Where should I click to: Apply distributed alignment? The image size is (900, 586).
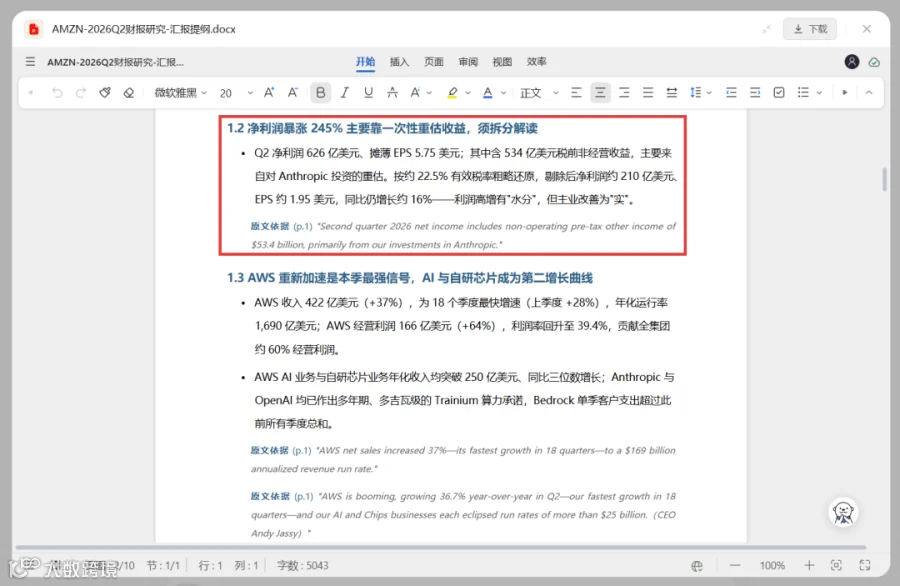click(672, 92)
